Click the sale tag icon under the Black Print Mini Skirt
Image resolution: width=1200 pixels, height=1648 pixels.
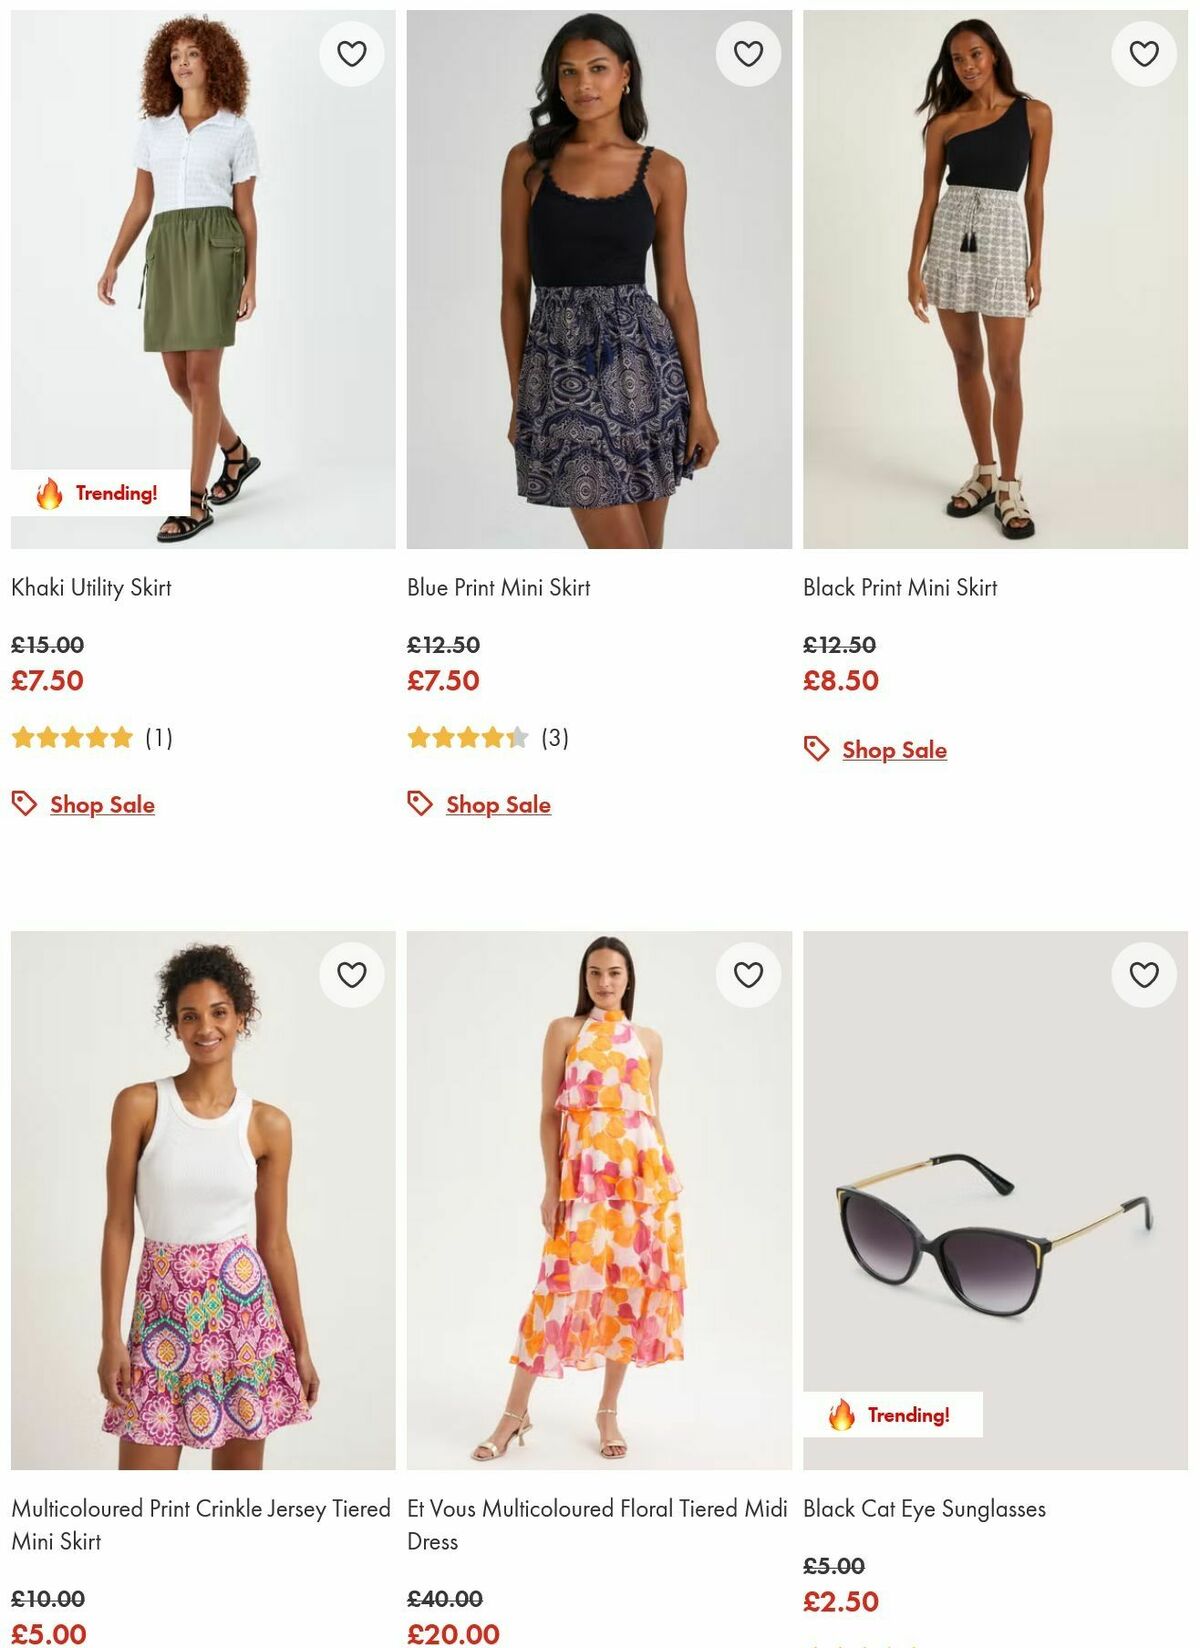(815, 749)
